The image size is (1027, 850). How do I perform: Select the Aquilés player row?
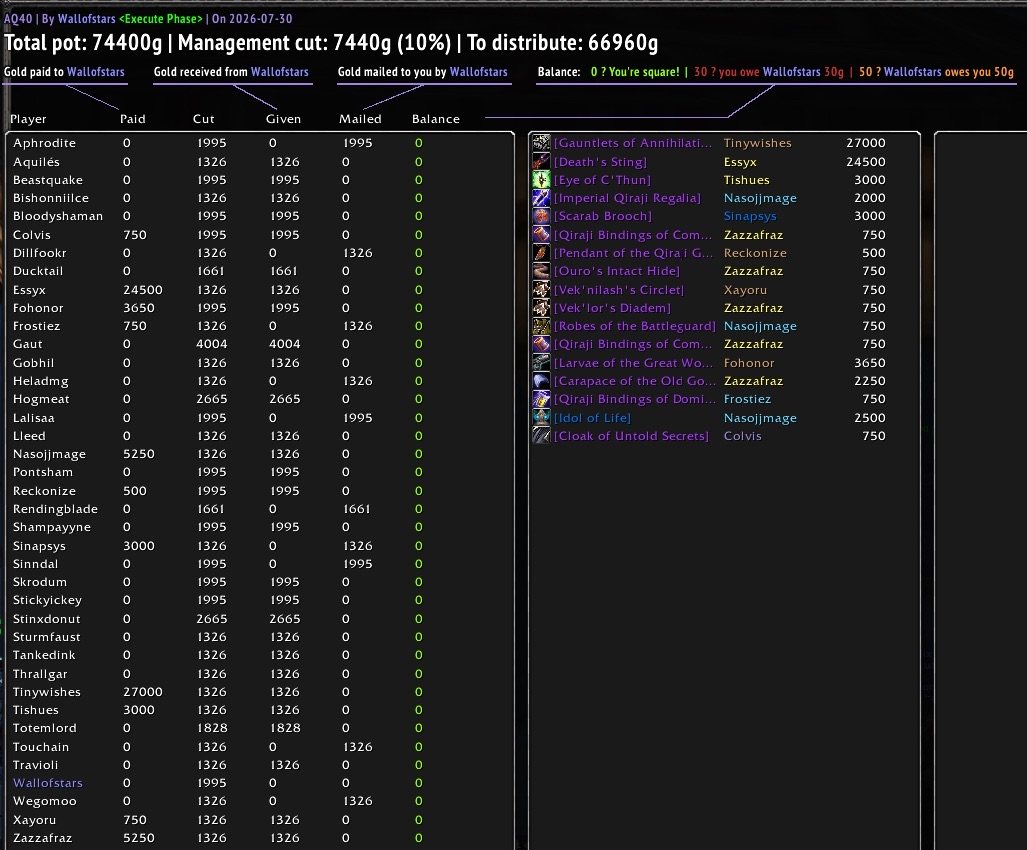click(260, 162)
